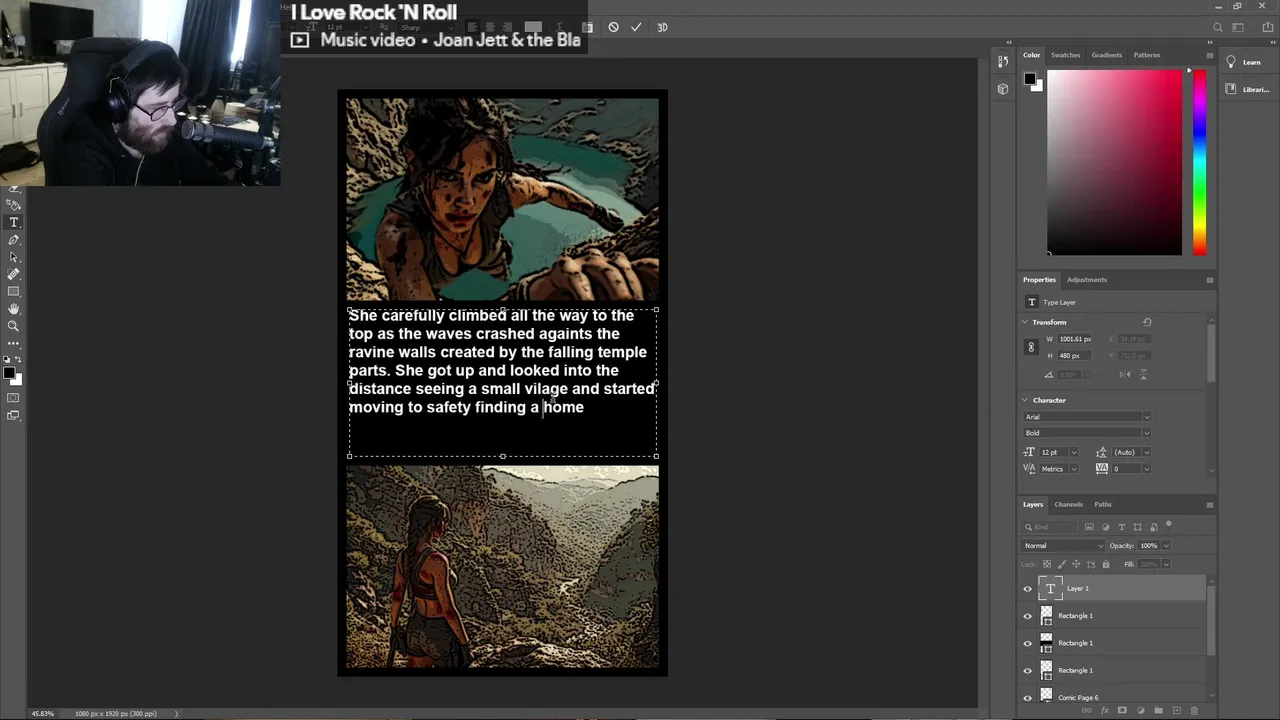1280x720 pixels.
Task: Select the Horizontal Type tool in toolbar
Action: (x=14, y=222)
